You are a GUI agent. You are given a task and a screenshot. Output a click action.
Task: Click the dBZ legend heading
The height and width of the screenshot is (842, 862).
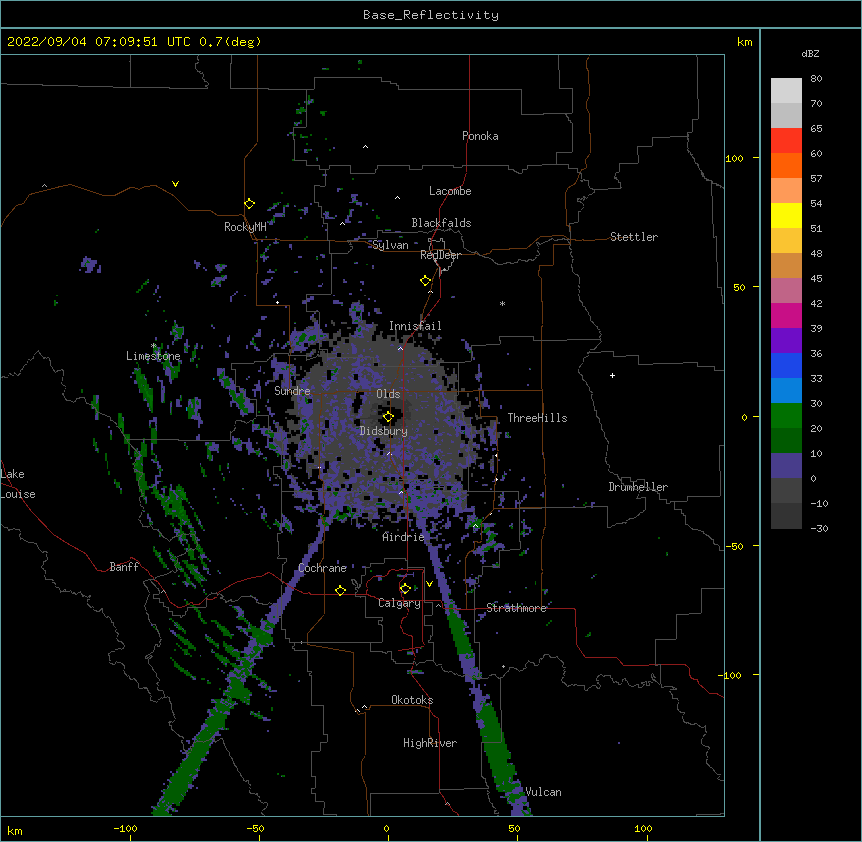coord(810,53)
